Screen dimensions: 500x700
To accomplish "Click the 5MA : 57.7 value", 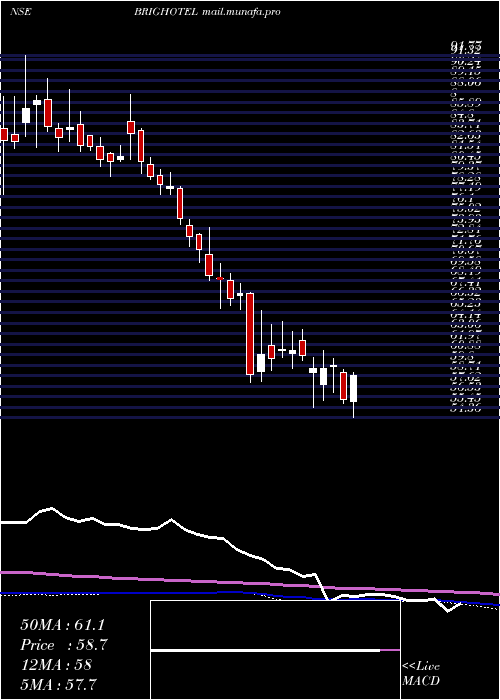I will (58, 684).
